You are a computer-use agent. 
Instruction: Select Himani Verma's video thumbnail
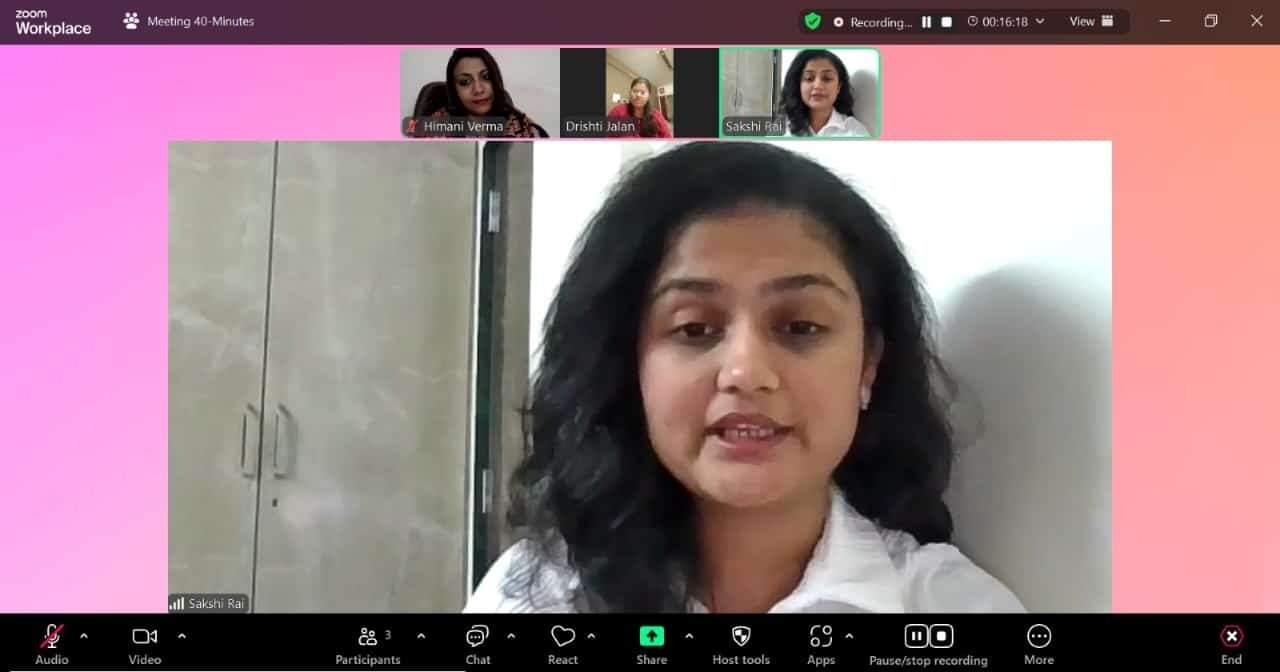480,93
